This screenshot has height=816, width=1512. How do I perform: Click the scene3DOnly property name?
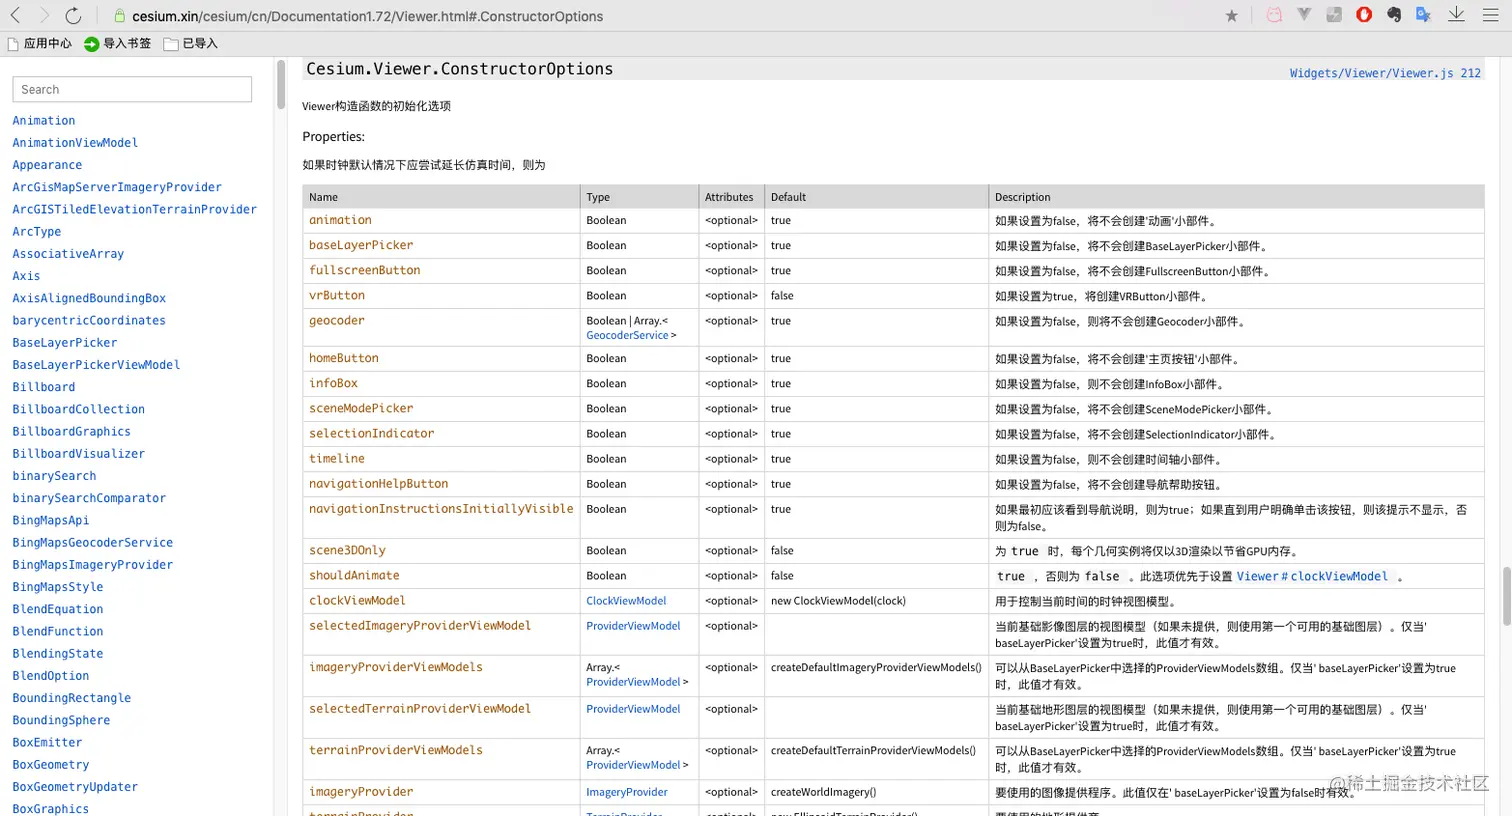[x=347, y=550]
